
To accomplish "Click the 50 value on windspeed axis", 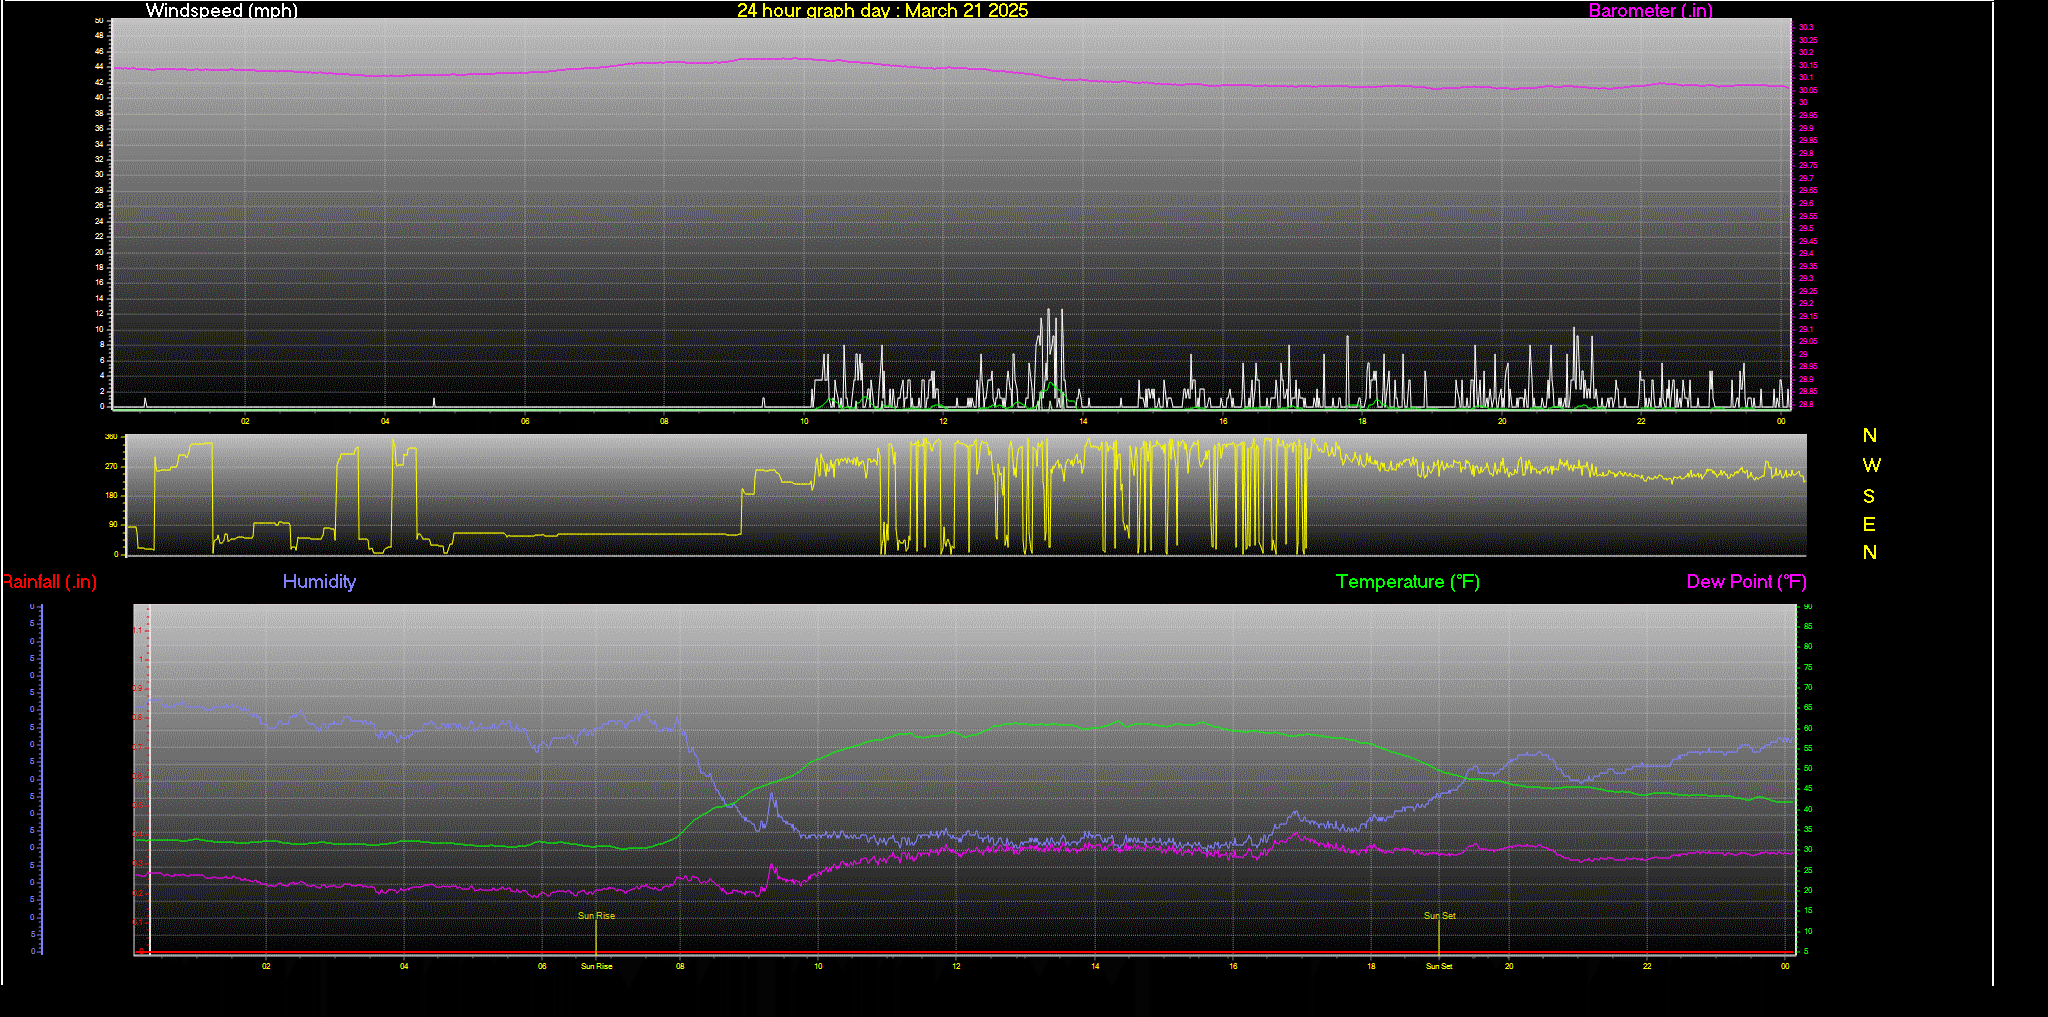I will pos(99,20).
